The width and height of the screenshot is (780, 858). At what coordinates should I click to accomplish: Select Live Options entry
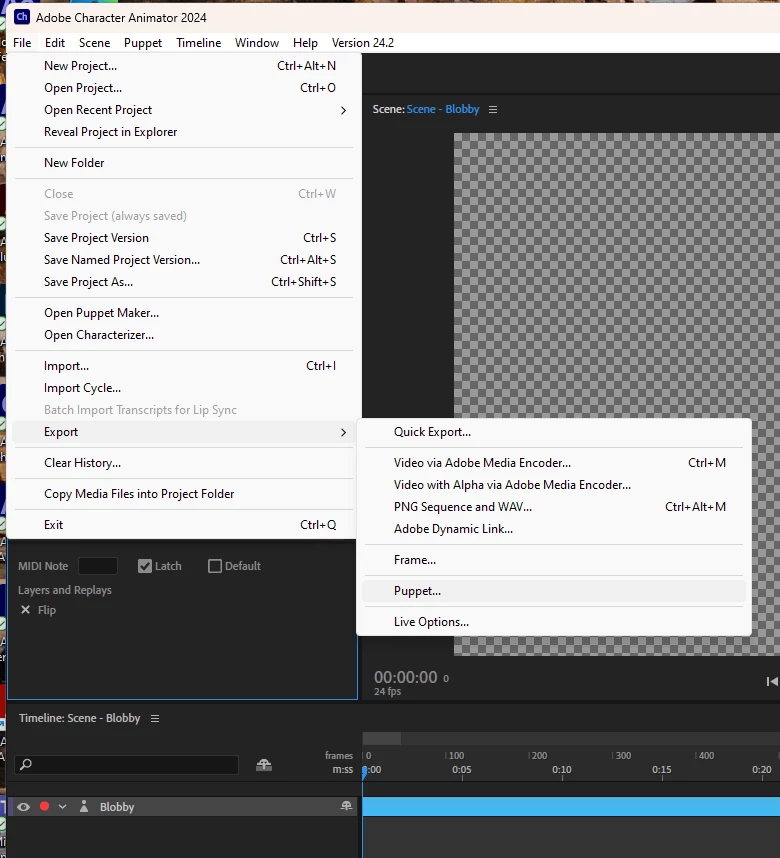554,622
